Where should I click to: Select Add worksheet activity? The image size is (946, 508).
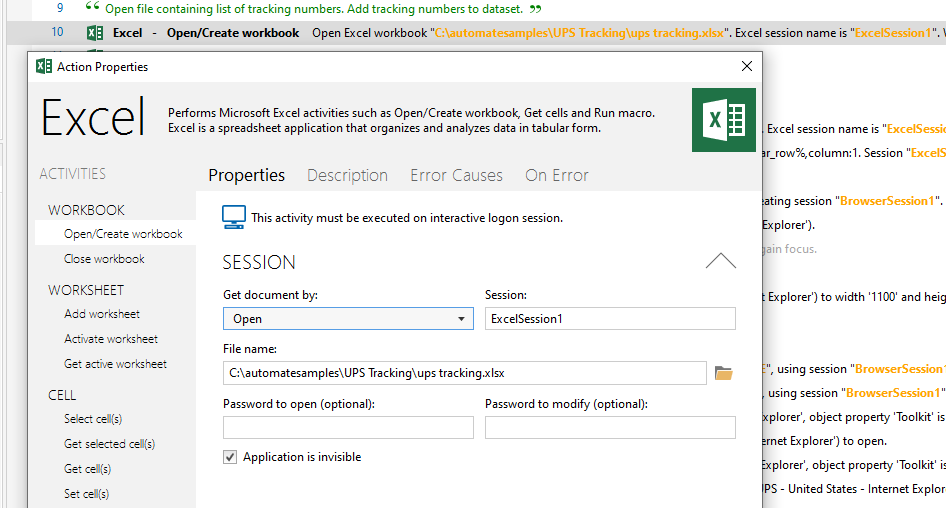coord(101,314)
